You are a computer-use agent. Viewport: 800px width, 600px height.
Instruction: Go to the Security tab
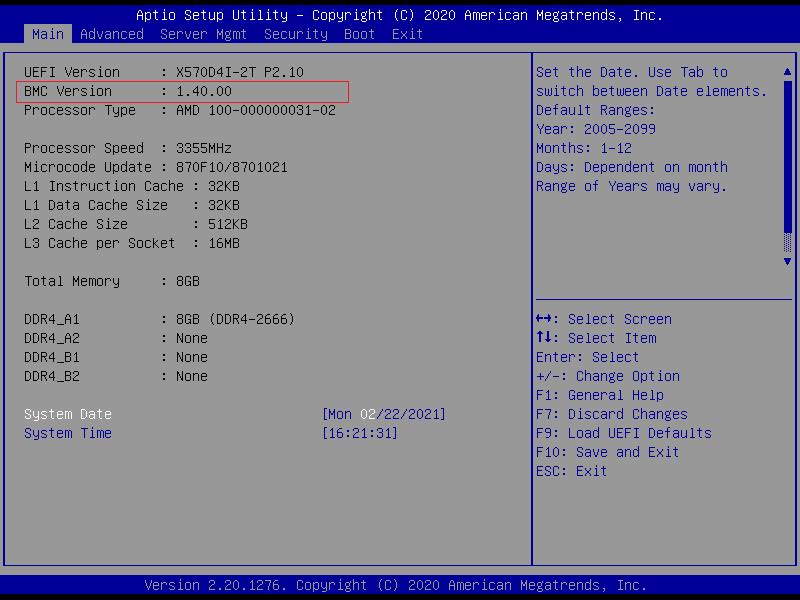[296, 34]
